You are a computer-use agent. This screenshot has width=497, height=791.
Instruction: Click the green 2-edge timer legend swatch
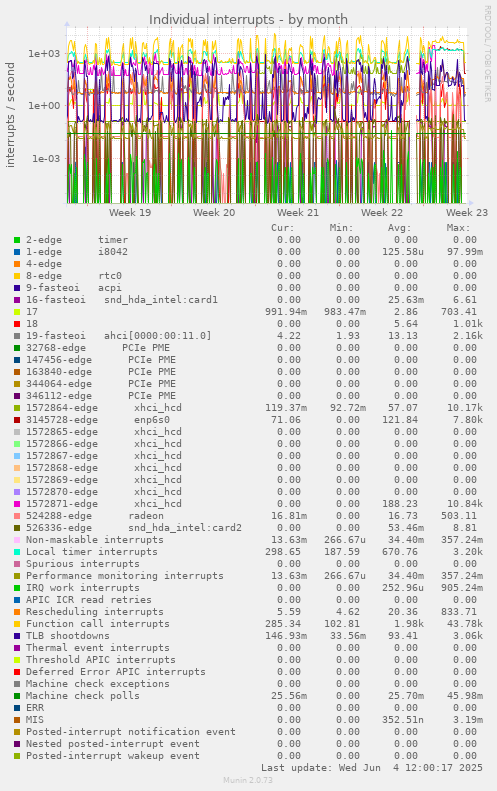(17, 240)
